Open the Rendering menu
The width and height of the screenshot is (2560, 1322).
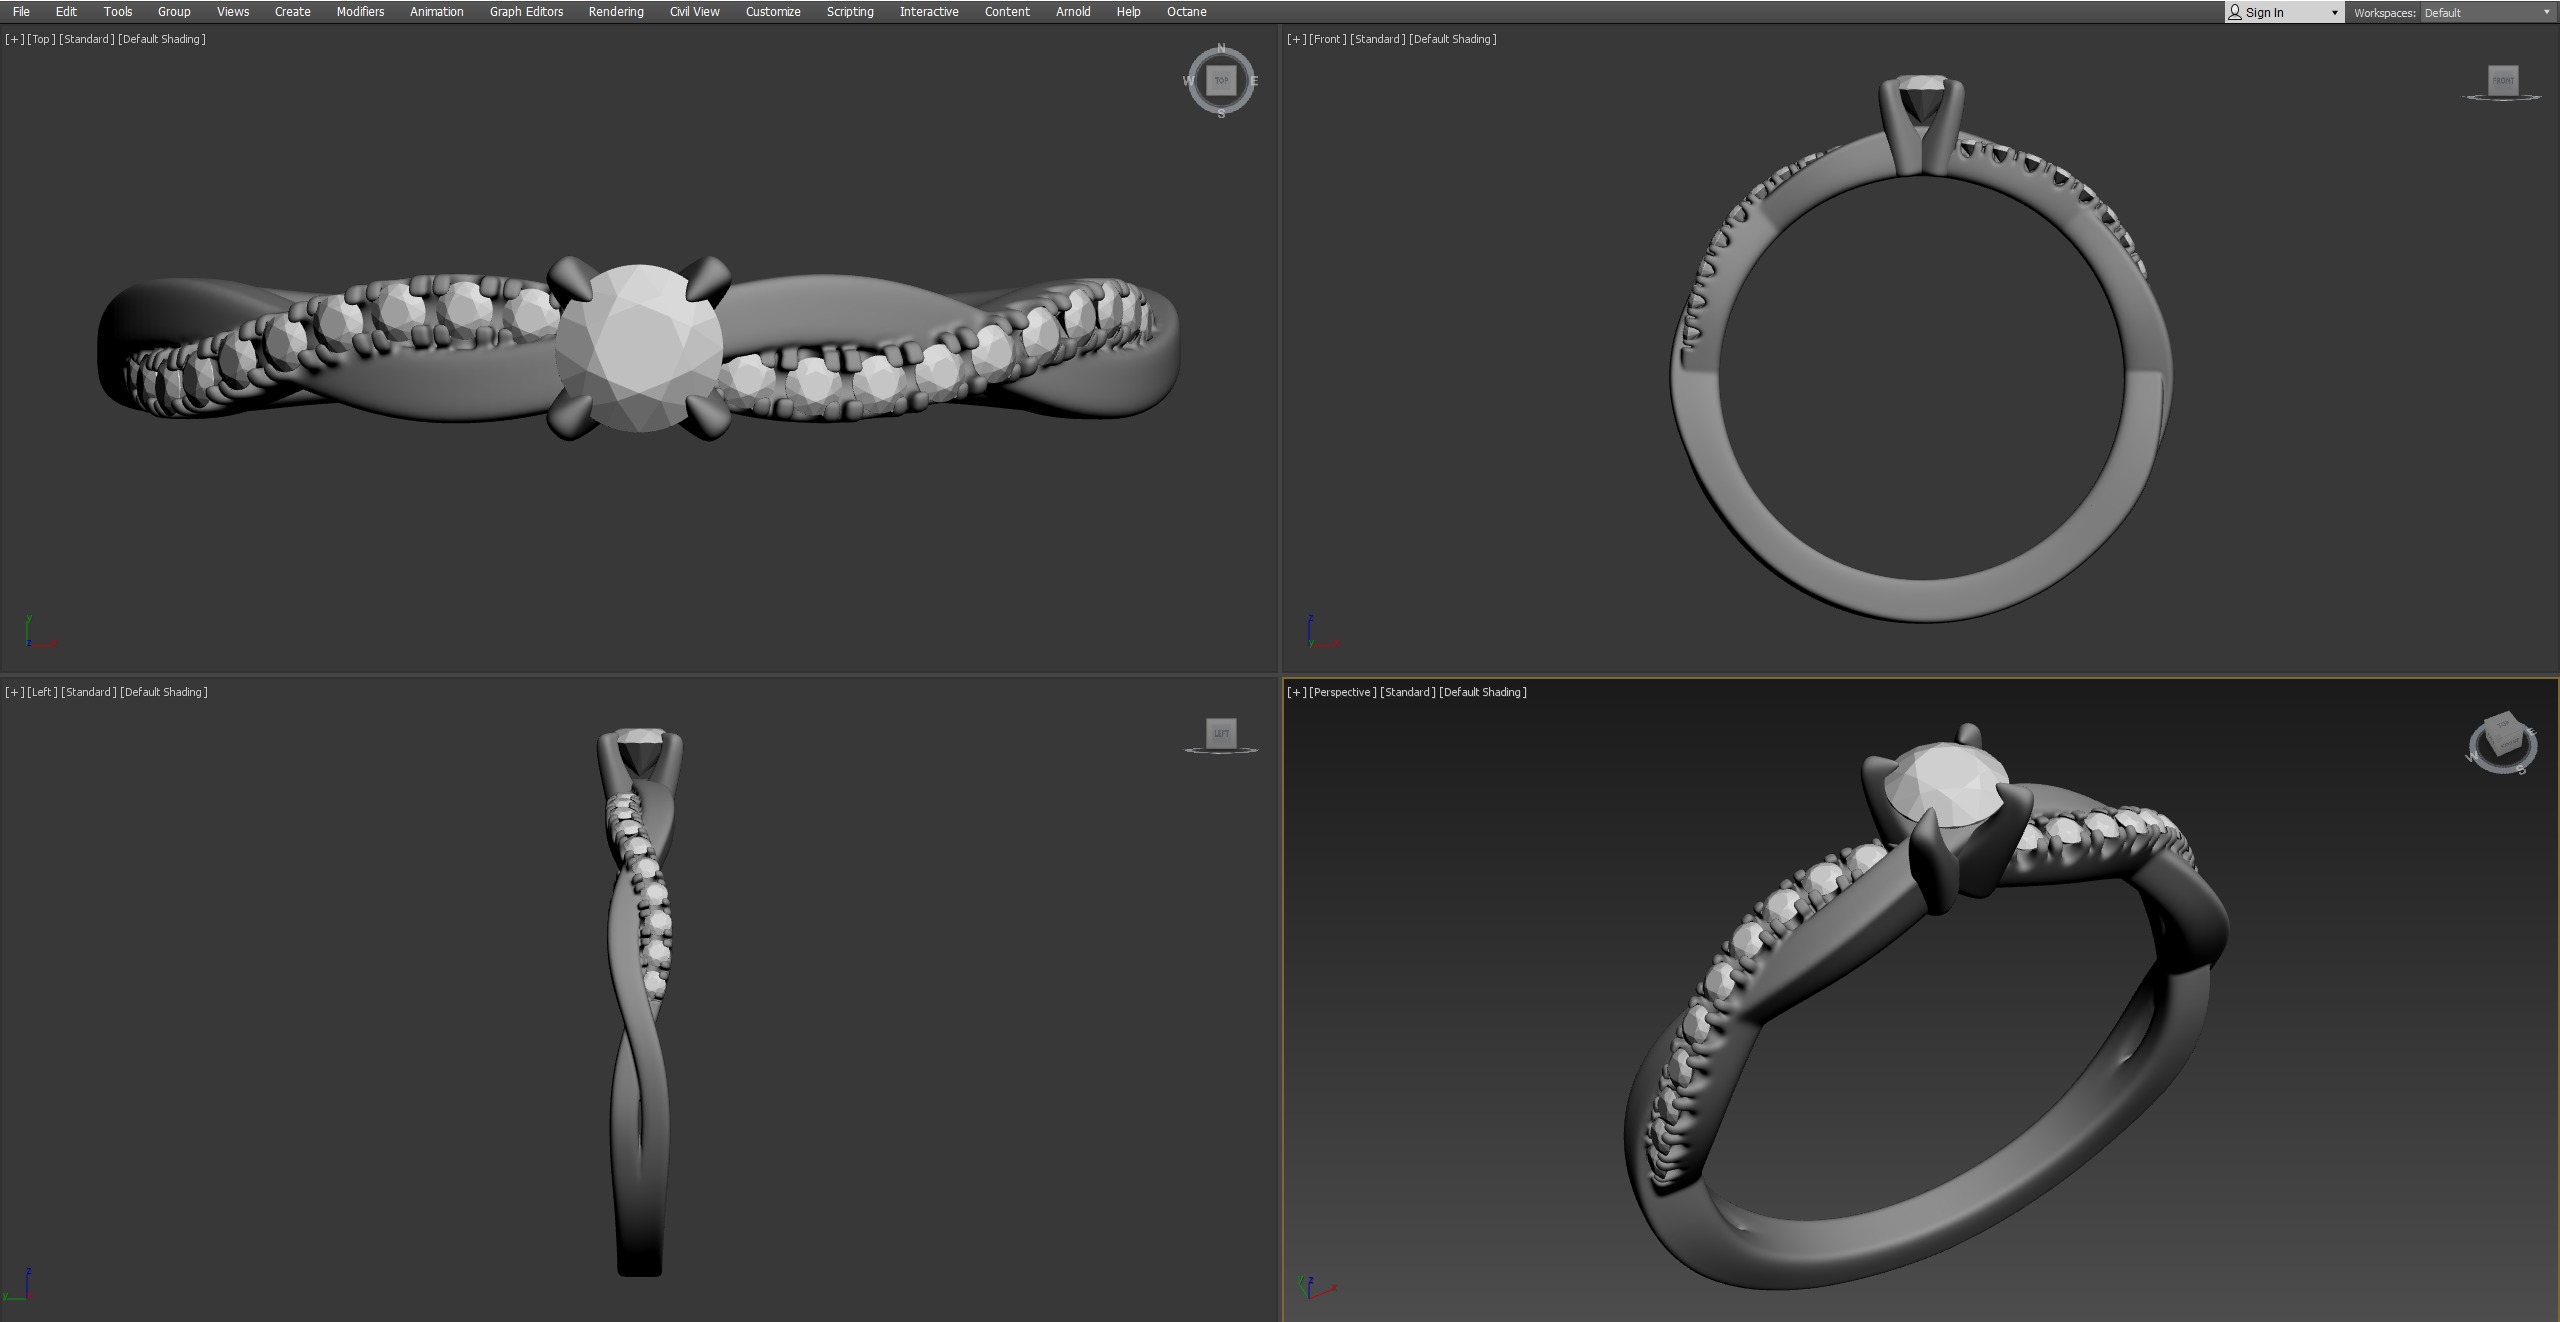tap(616, 12)
